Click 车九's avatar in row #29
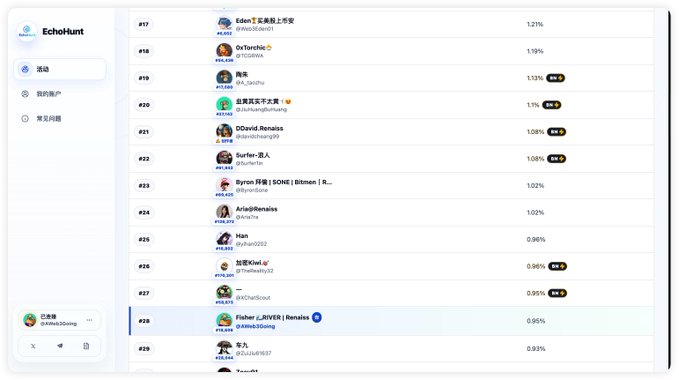This screenshot has width=679, height=380. (x=224, y=348)
